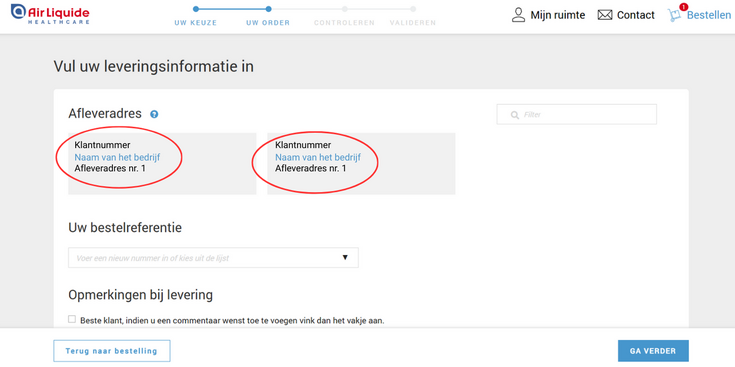Focus the Filter input field

click(x=577, y=114)
